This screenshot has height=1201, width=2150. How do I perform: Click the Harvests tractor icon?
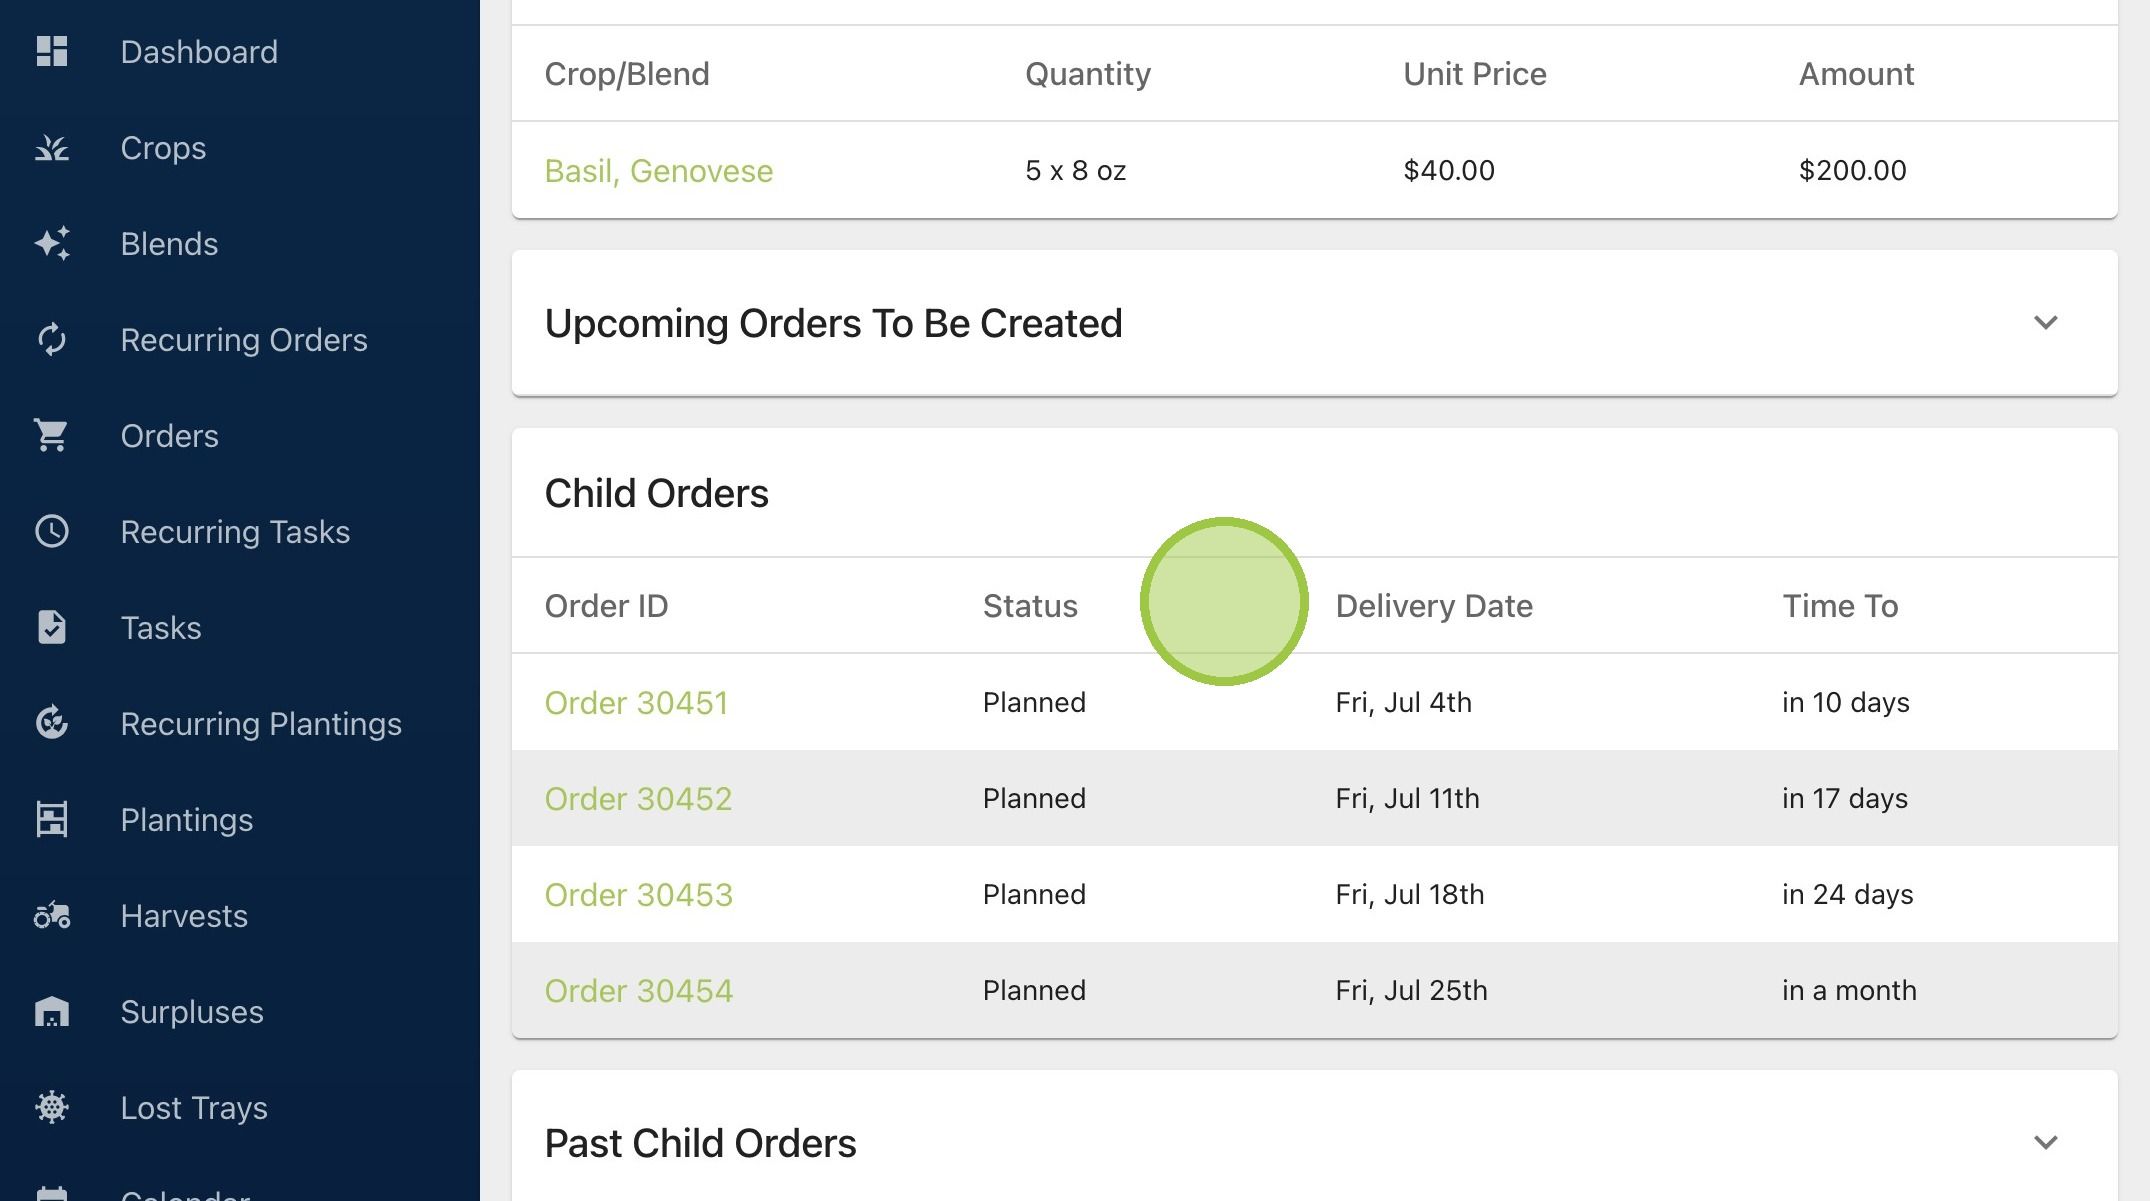coord(51,916)
